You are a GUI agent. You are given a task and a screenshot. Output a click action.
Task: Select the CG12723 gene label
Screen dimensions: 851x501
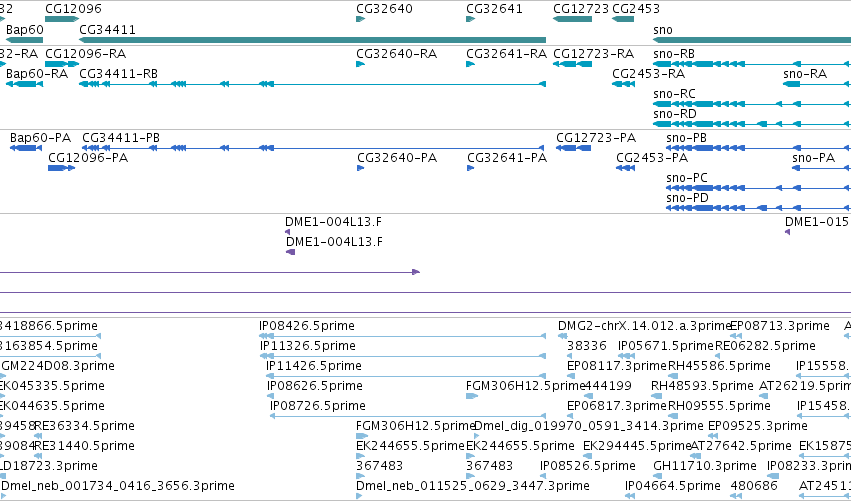581,9
